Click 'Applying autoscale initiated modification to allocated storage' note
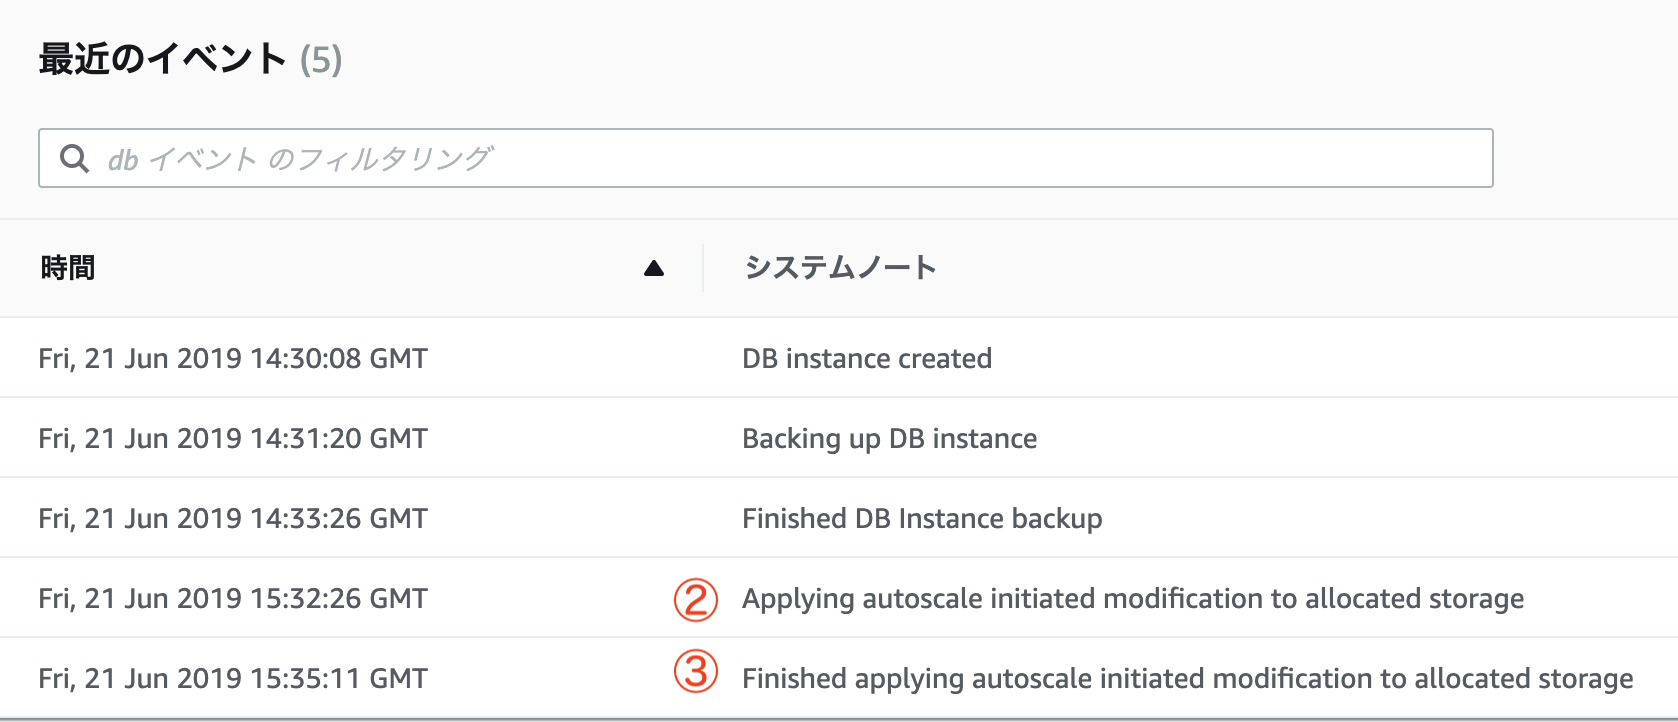The width and height of the screenshot is (1678, 722). (1133, 598)
